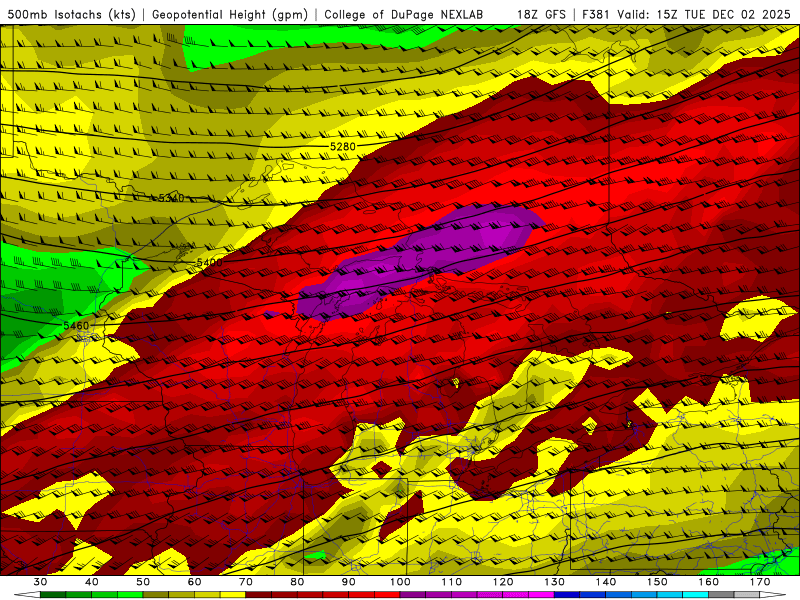
Task: Click the 60 value on the color scale
Action: pos(194,582)
